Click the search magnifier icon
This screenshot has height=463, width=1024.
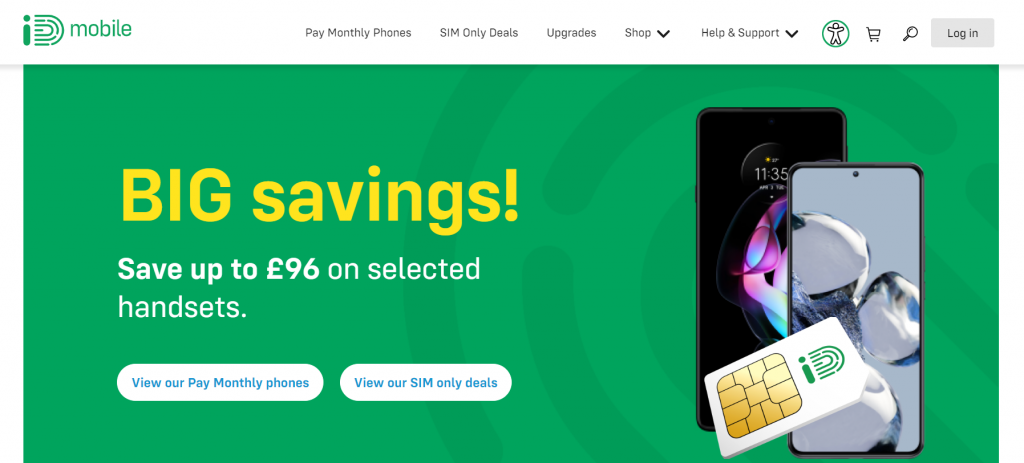pyautogui.click(x=910, y=34)
